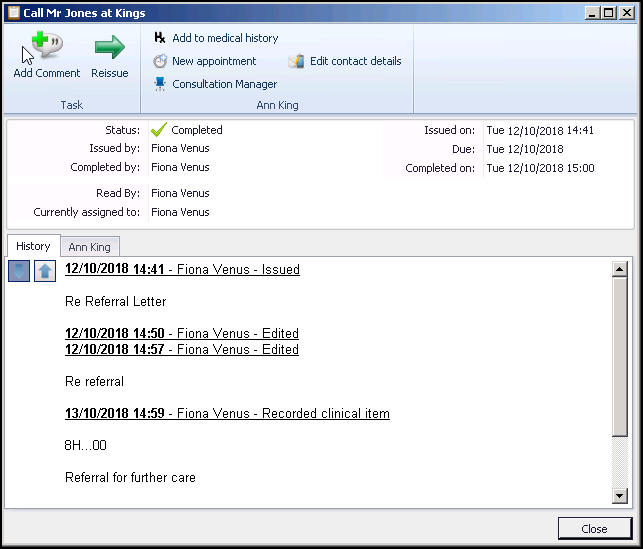Maximize the task window

[608, 13]
